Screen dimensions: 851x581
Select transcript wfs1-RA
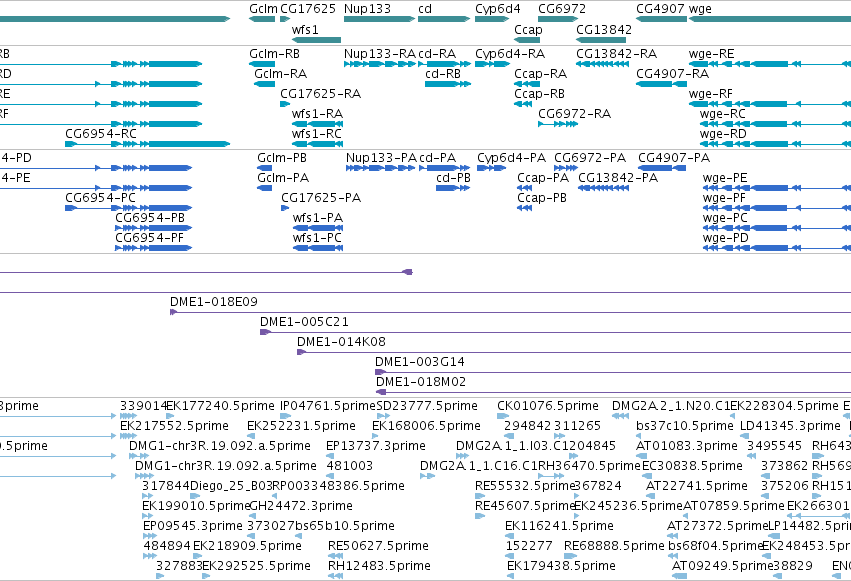click(x=317, y=114)
